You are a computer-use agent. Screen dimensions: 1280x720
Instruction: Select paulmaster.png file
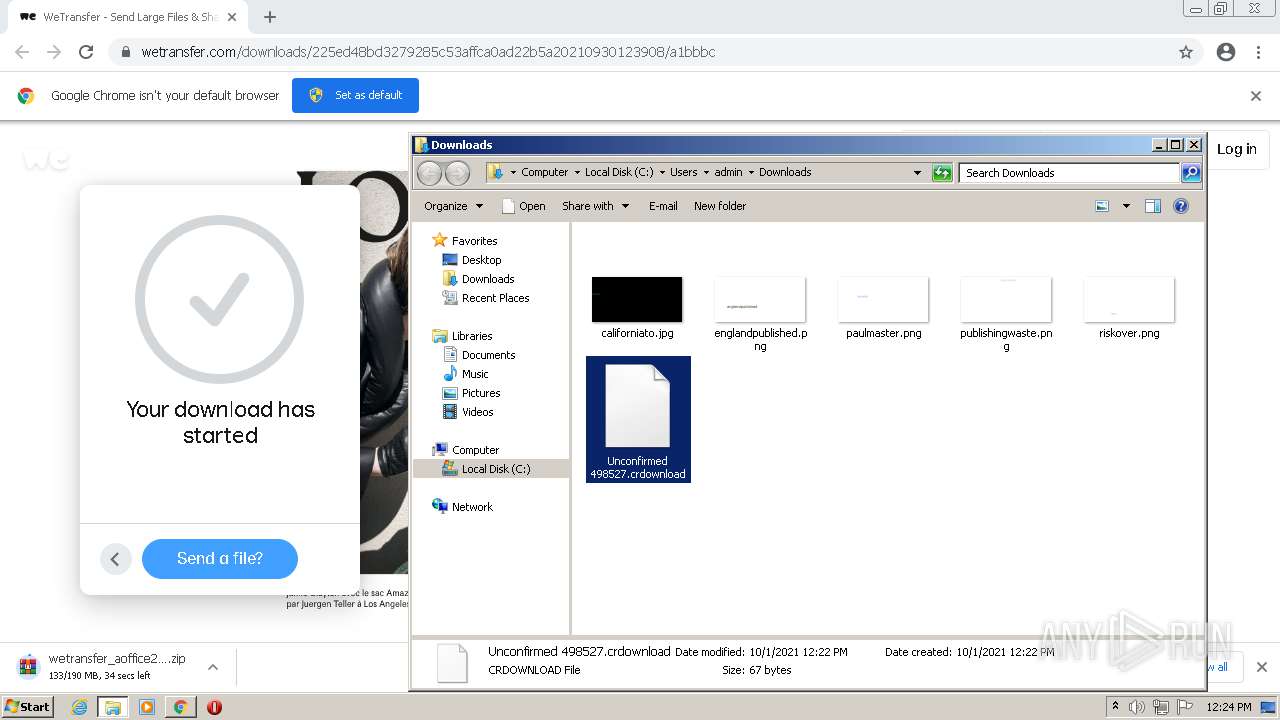click(x=883, y=308)
